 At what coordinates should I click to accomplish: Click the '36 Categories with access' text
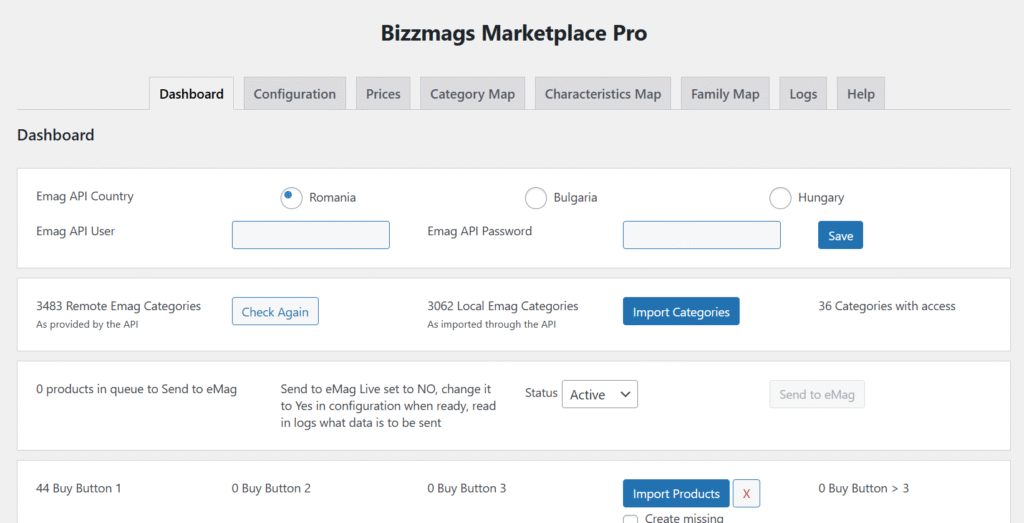(887, 306)
